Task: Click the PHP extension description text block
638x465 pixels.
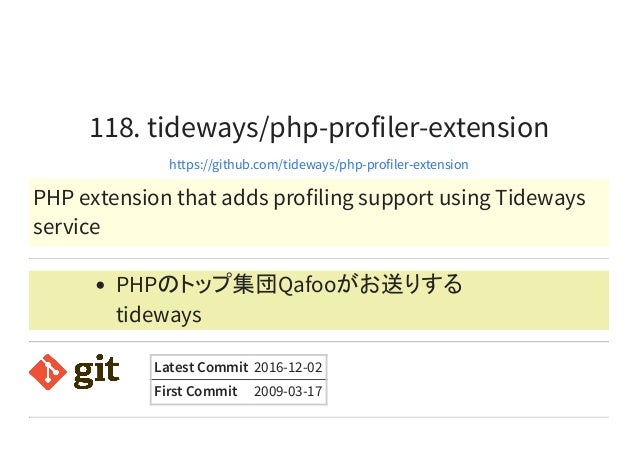Action: tap(319, 212)
